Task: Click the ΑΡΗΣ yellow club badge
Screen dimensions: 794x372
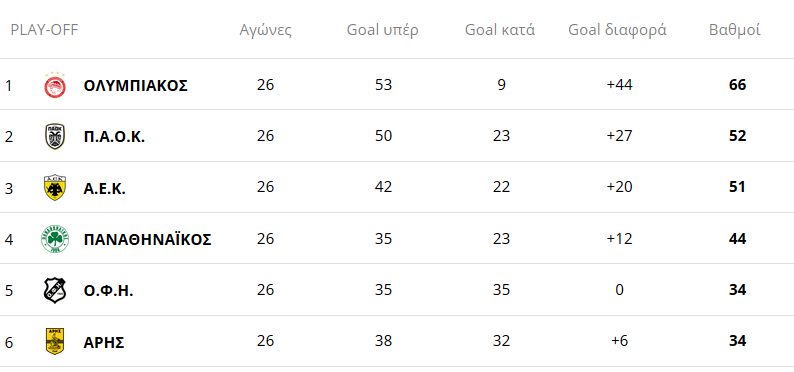Action: [55, 342]
